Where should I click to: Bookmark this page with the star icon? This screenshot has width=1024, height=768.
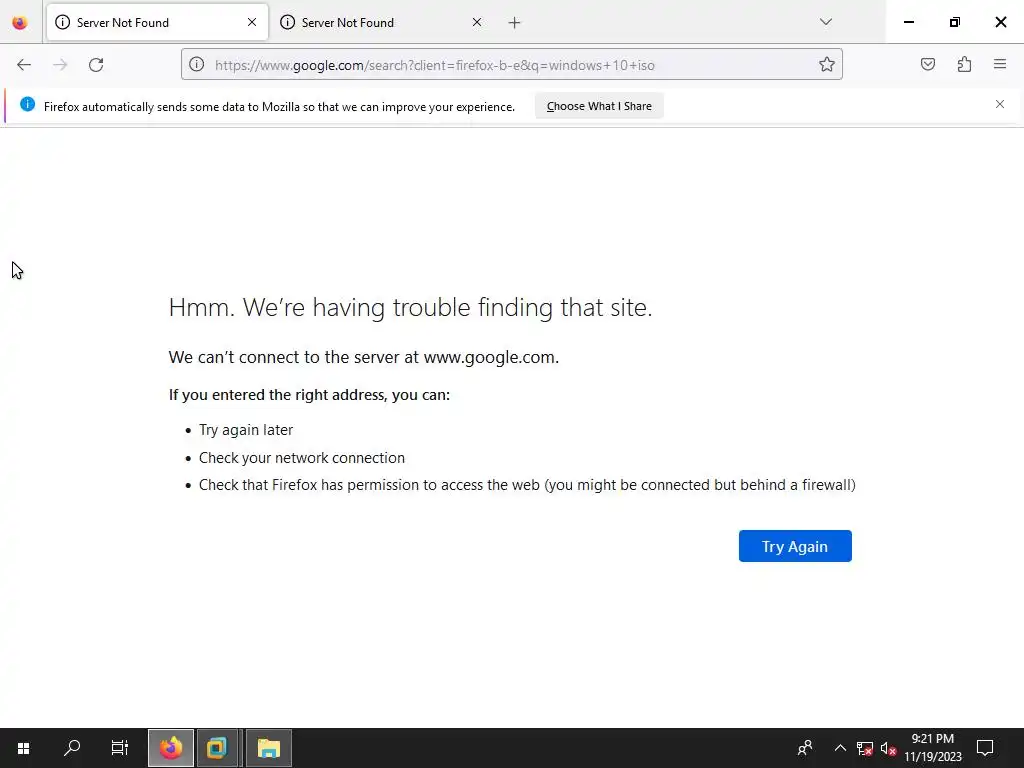click(x=827, y=64)
